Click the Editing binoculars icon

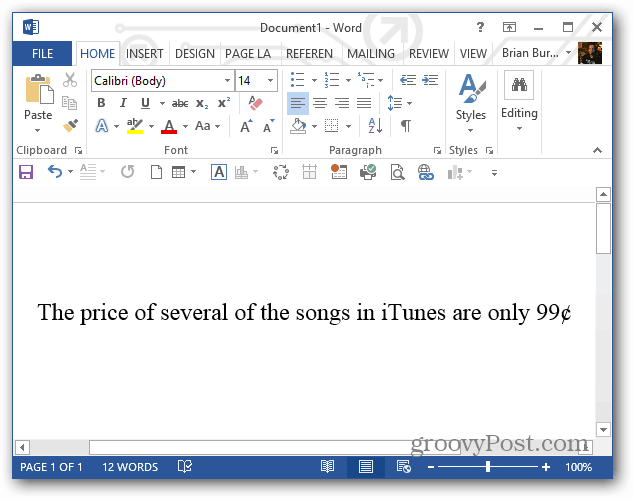[x=519, y=85]
